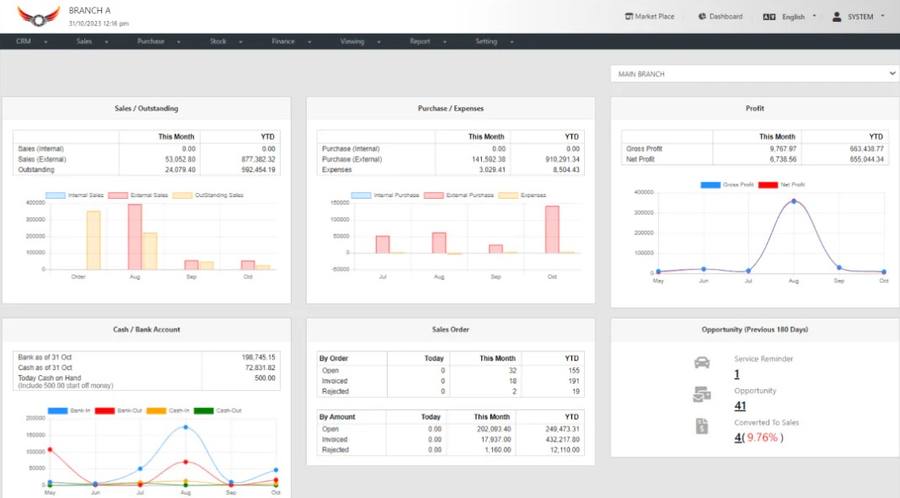Open Market Place from the header
Viewport: 900px width, 498px height.
[649, 17]
